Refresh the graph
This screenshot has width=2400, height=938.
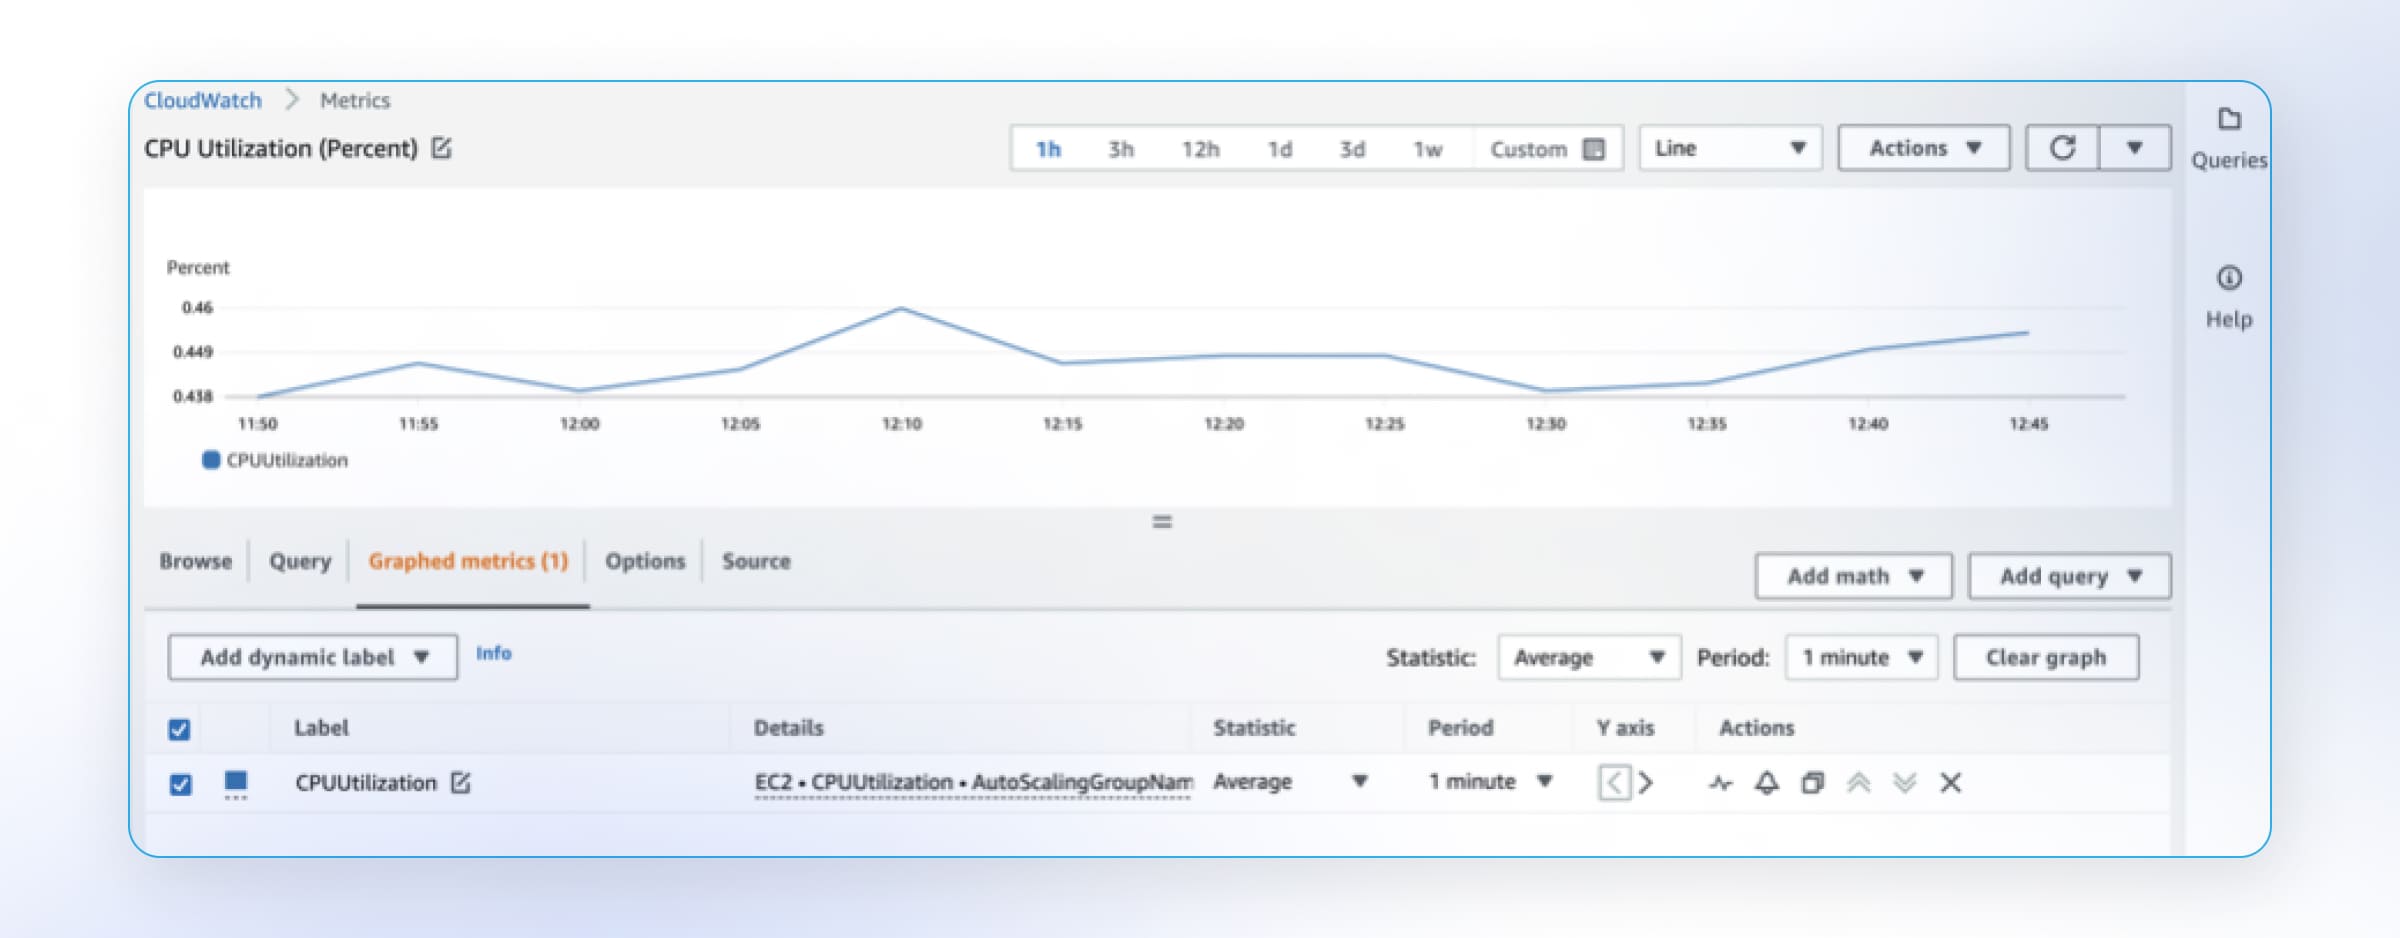pyautogui.click(x=2062, y=148)
